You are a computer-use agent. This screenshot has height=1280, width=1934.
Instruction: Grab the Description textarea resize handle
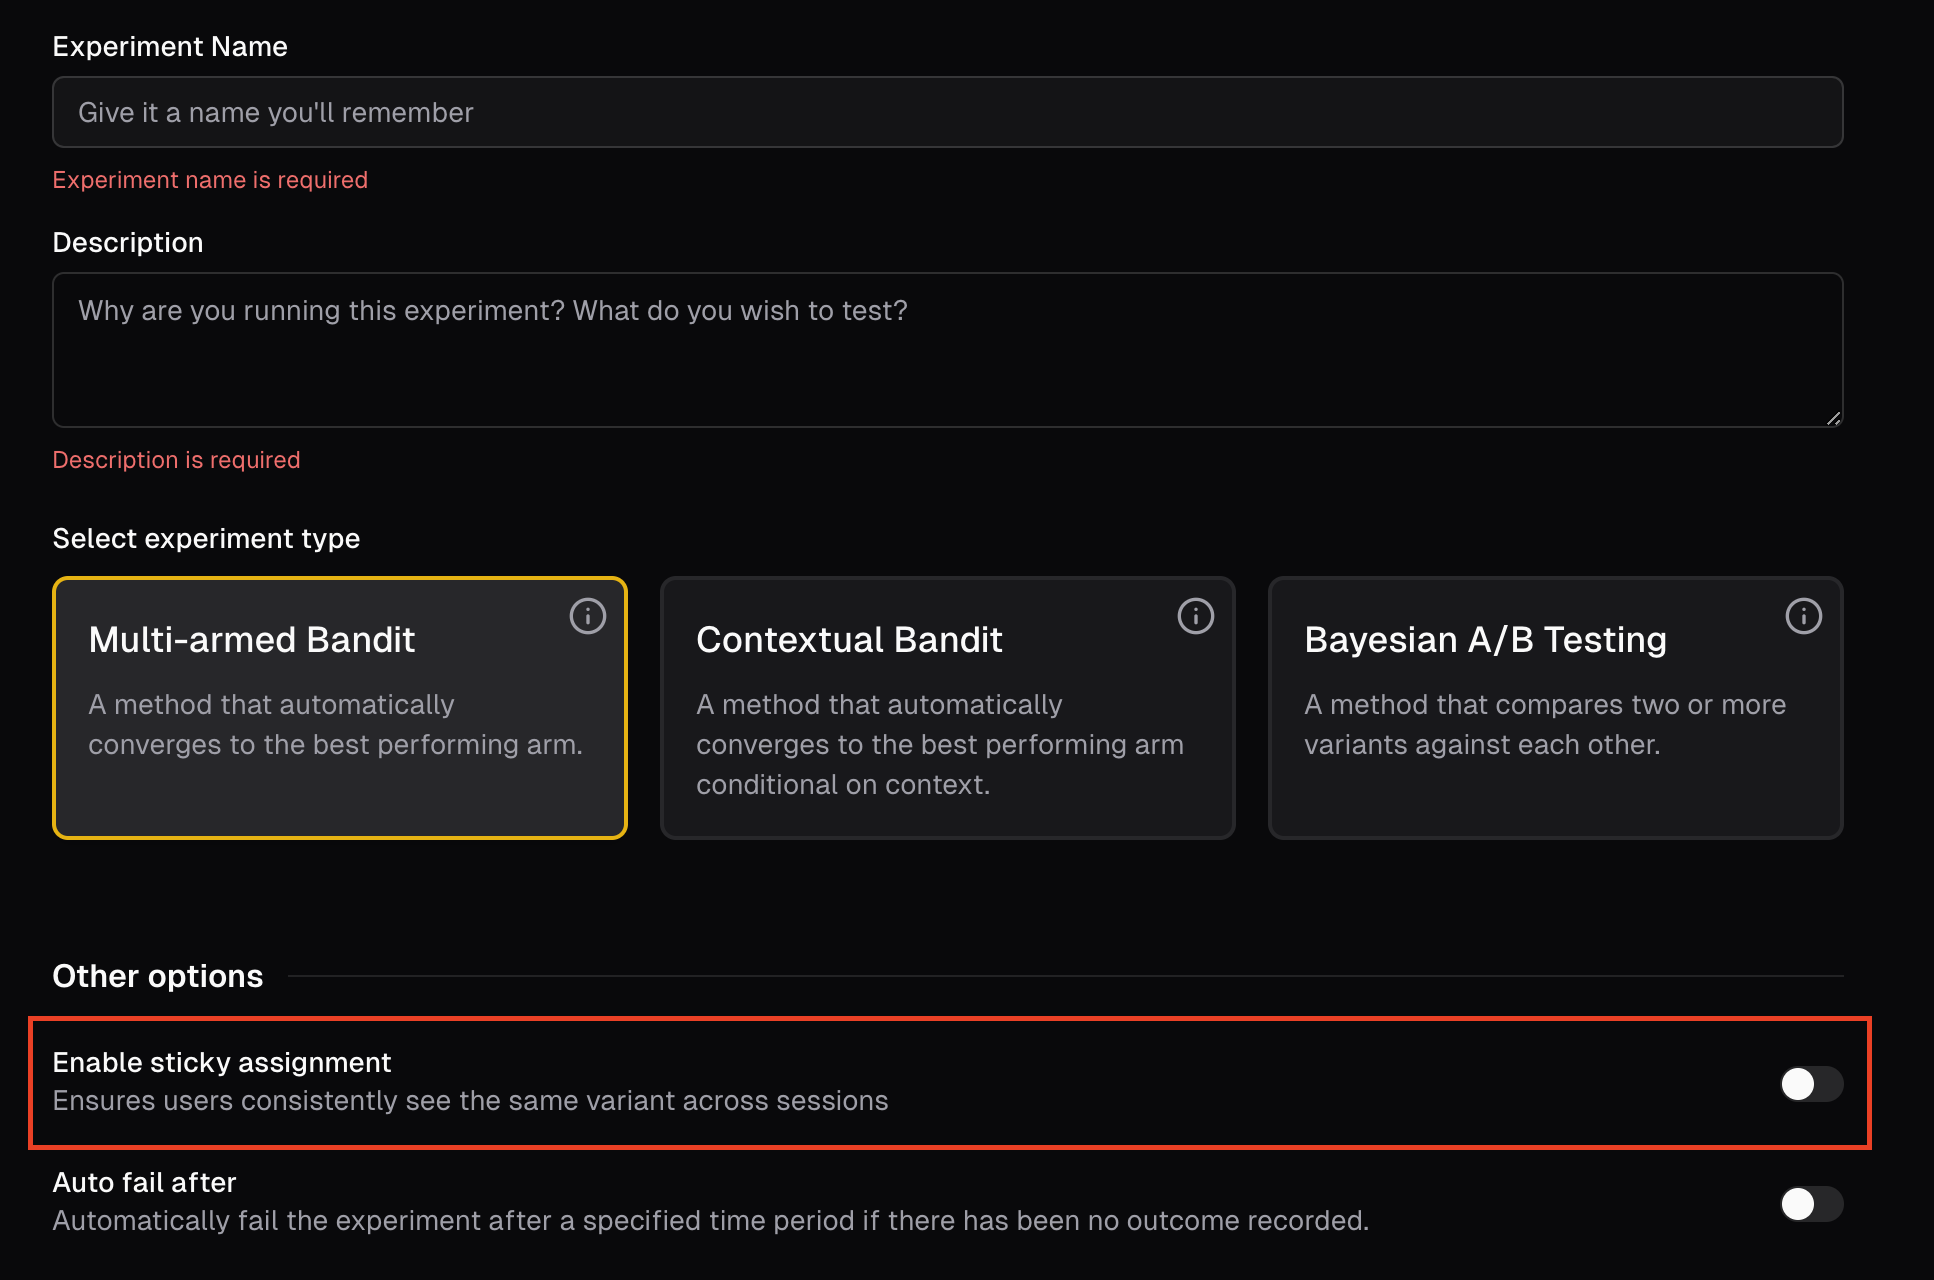coord(1833,418)
